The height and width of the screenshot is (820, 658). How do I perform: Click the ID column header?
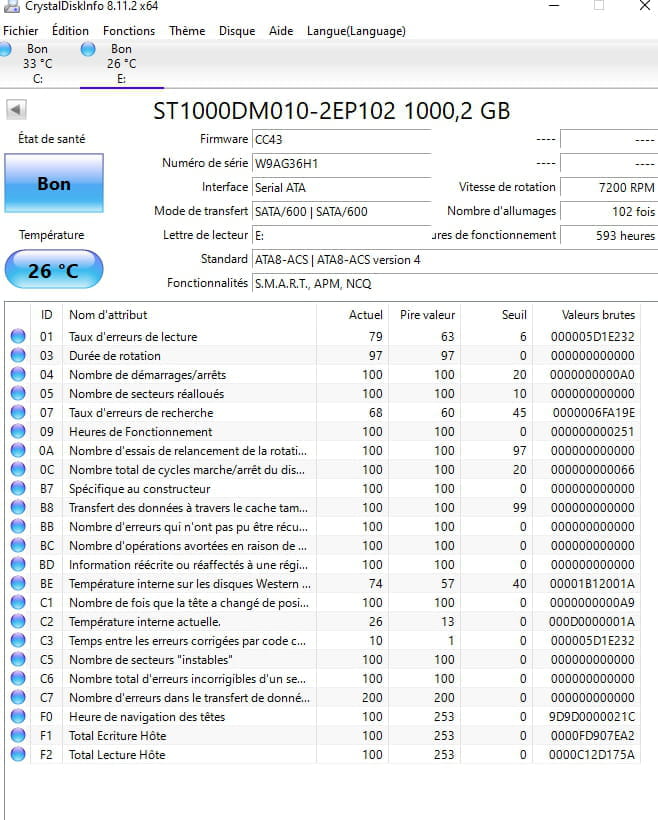47,315
